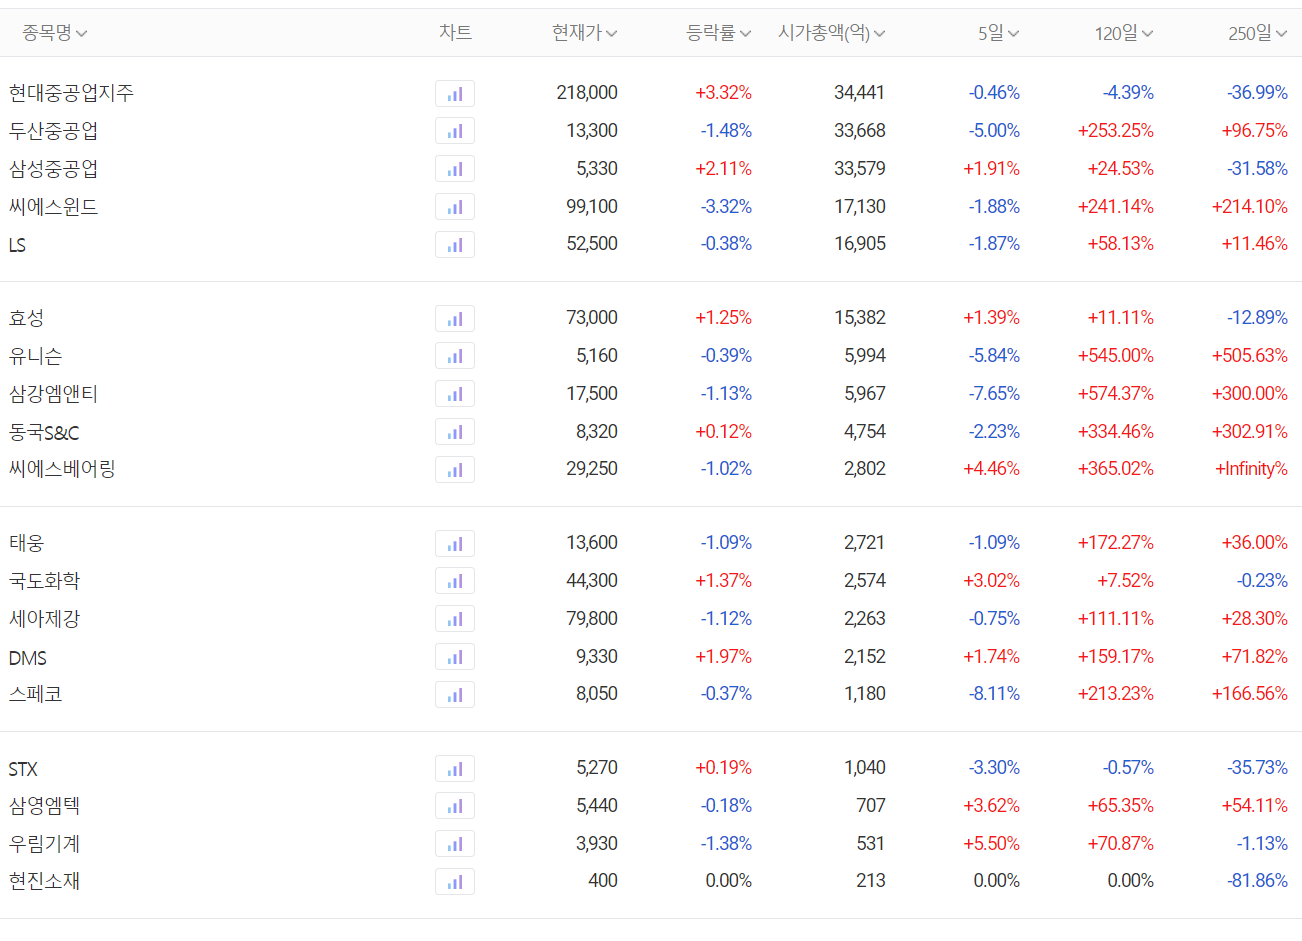Open chart icon for 유니슨

click(x=455, y=356)
